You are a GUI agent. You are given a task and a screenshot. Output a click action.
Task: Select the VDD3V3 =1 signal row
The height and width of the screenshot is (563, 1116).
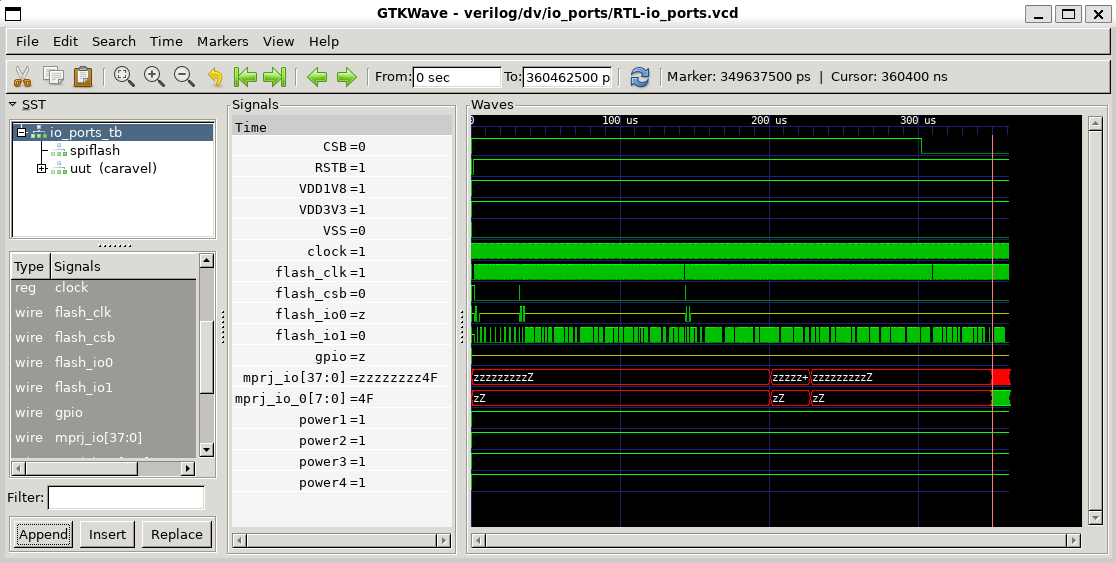coord(342,209)
